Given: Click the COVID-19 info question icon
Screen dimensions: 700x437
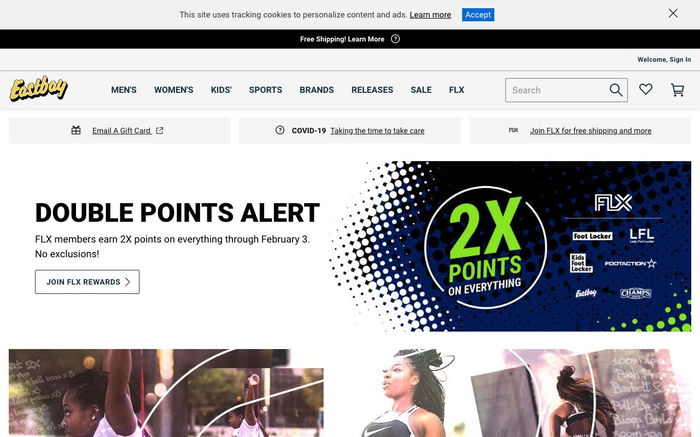Looking at the screenshot, I should pos(280,130).
